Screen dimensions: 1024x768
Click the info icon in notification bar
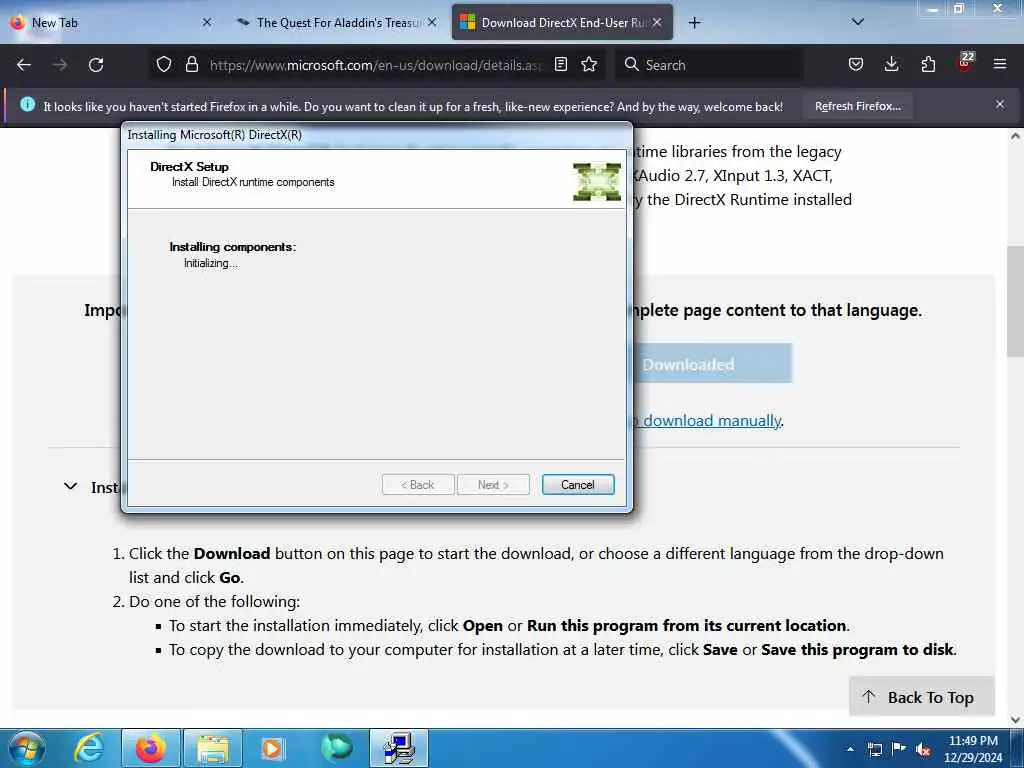pos(27,104)
